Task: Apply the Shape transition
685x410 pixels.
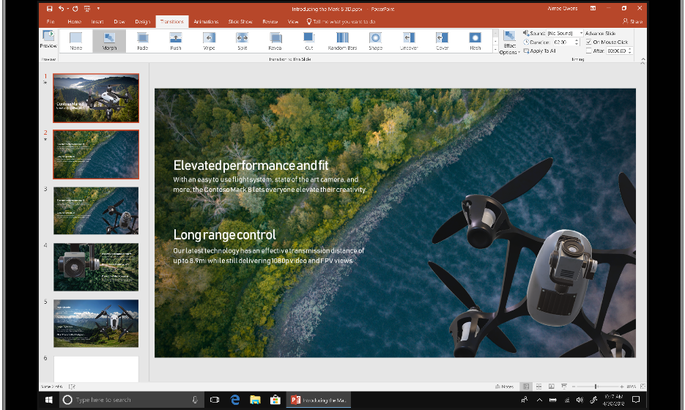Action: 375,41
